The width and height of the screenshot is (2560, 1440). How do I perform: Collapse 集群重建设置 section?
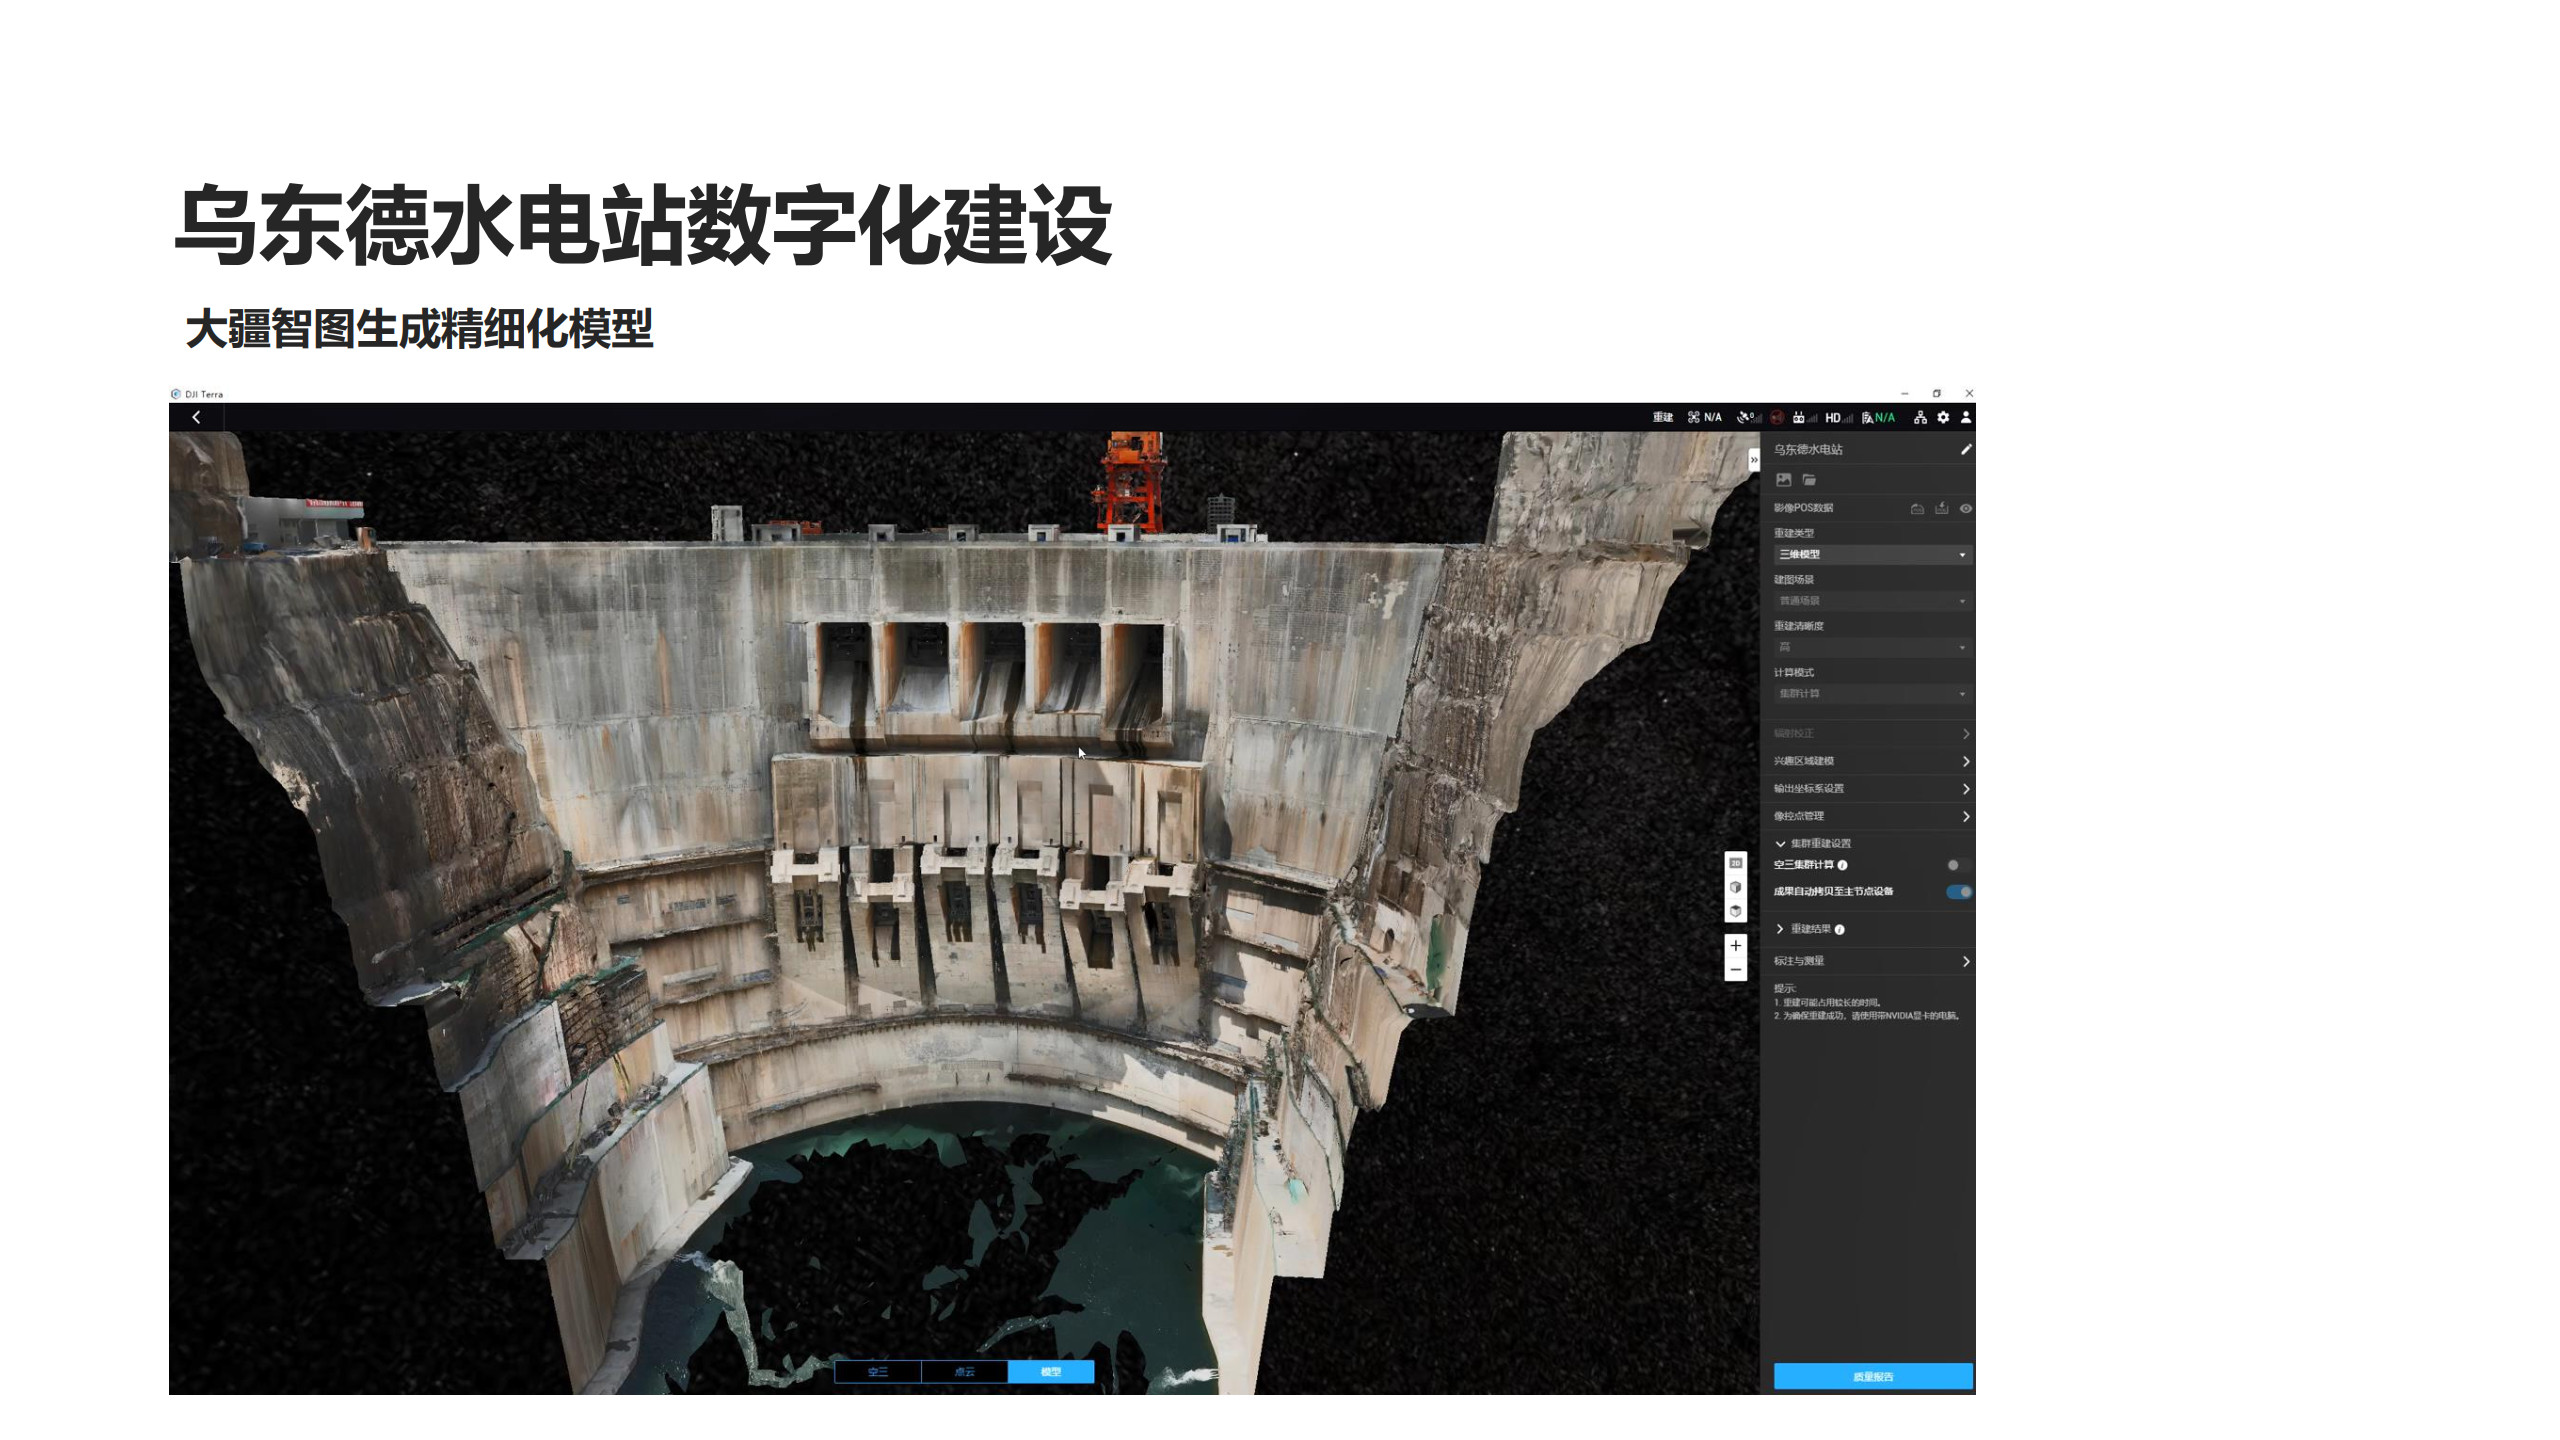point(1812,844)
